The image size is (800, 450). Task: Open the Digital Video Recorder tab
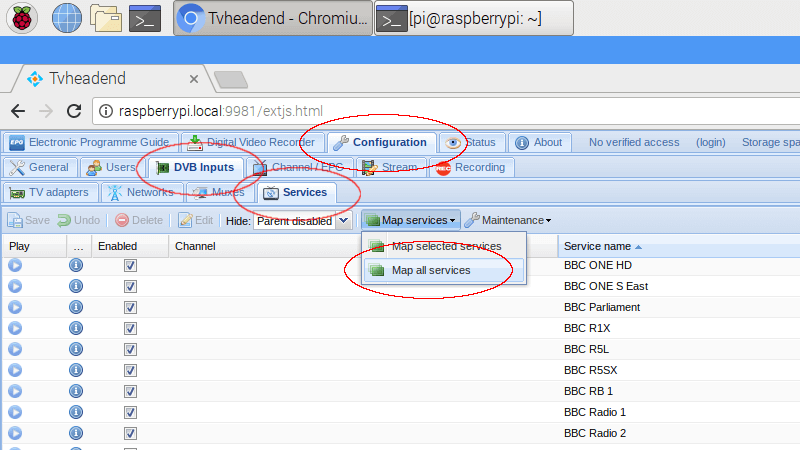tap(252, 142)
